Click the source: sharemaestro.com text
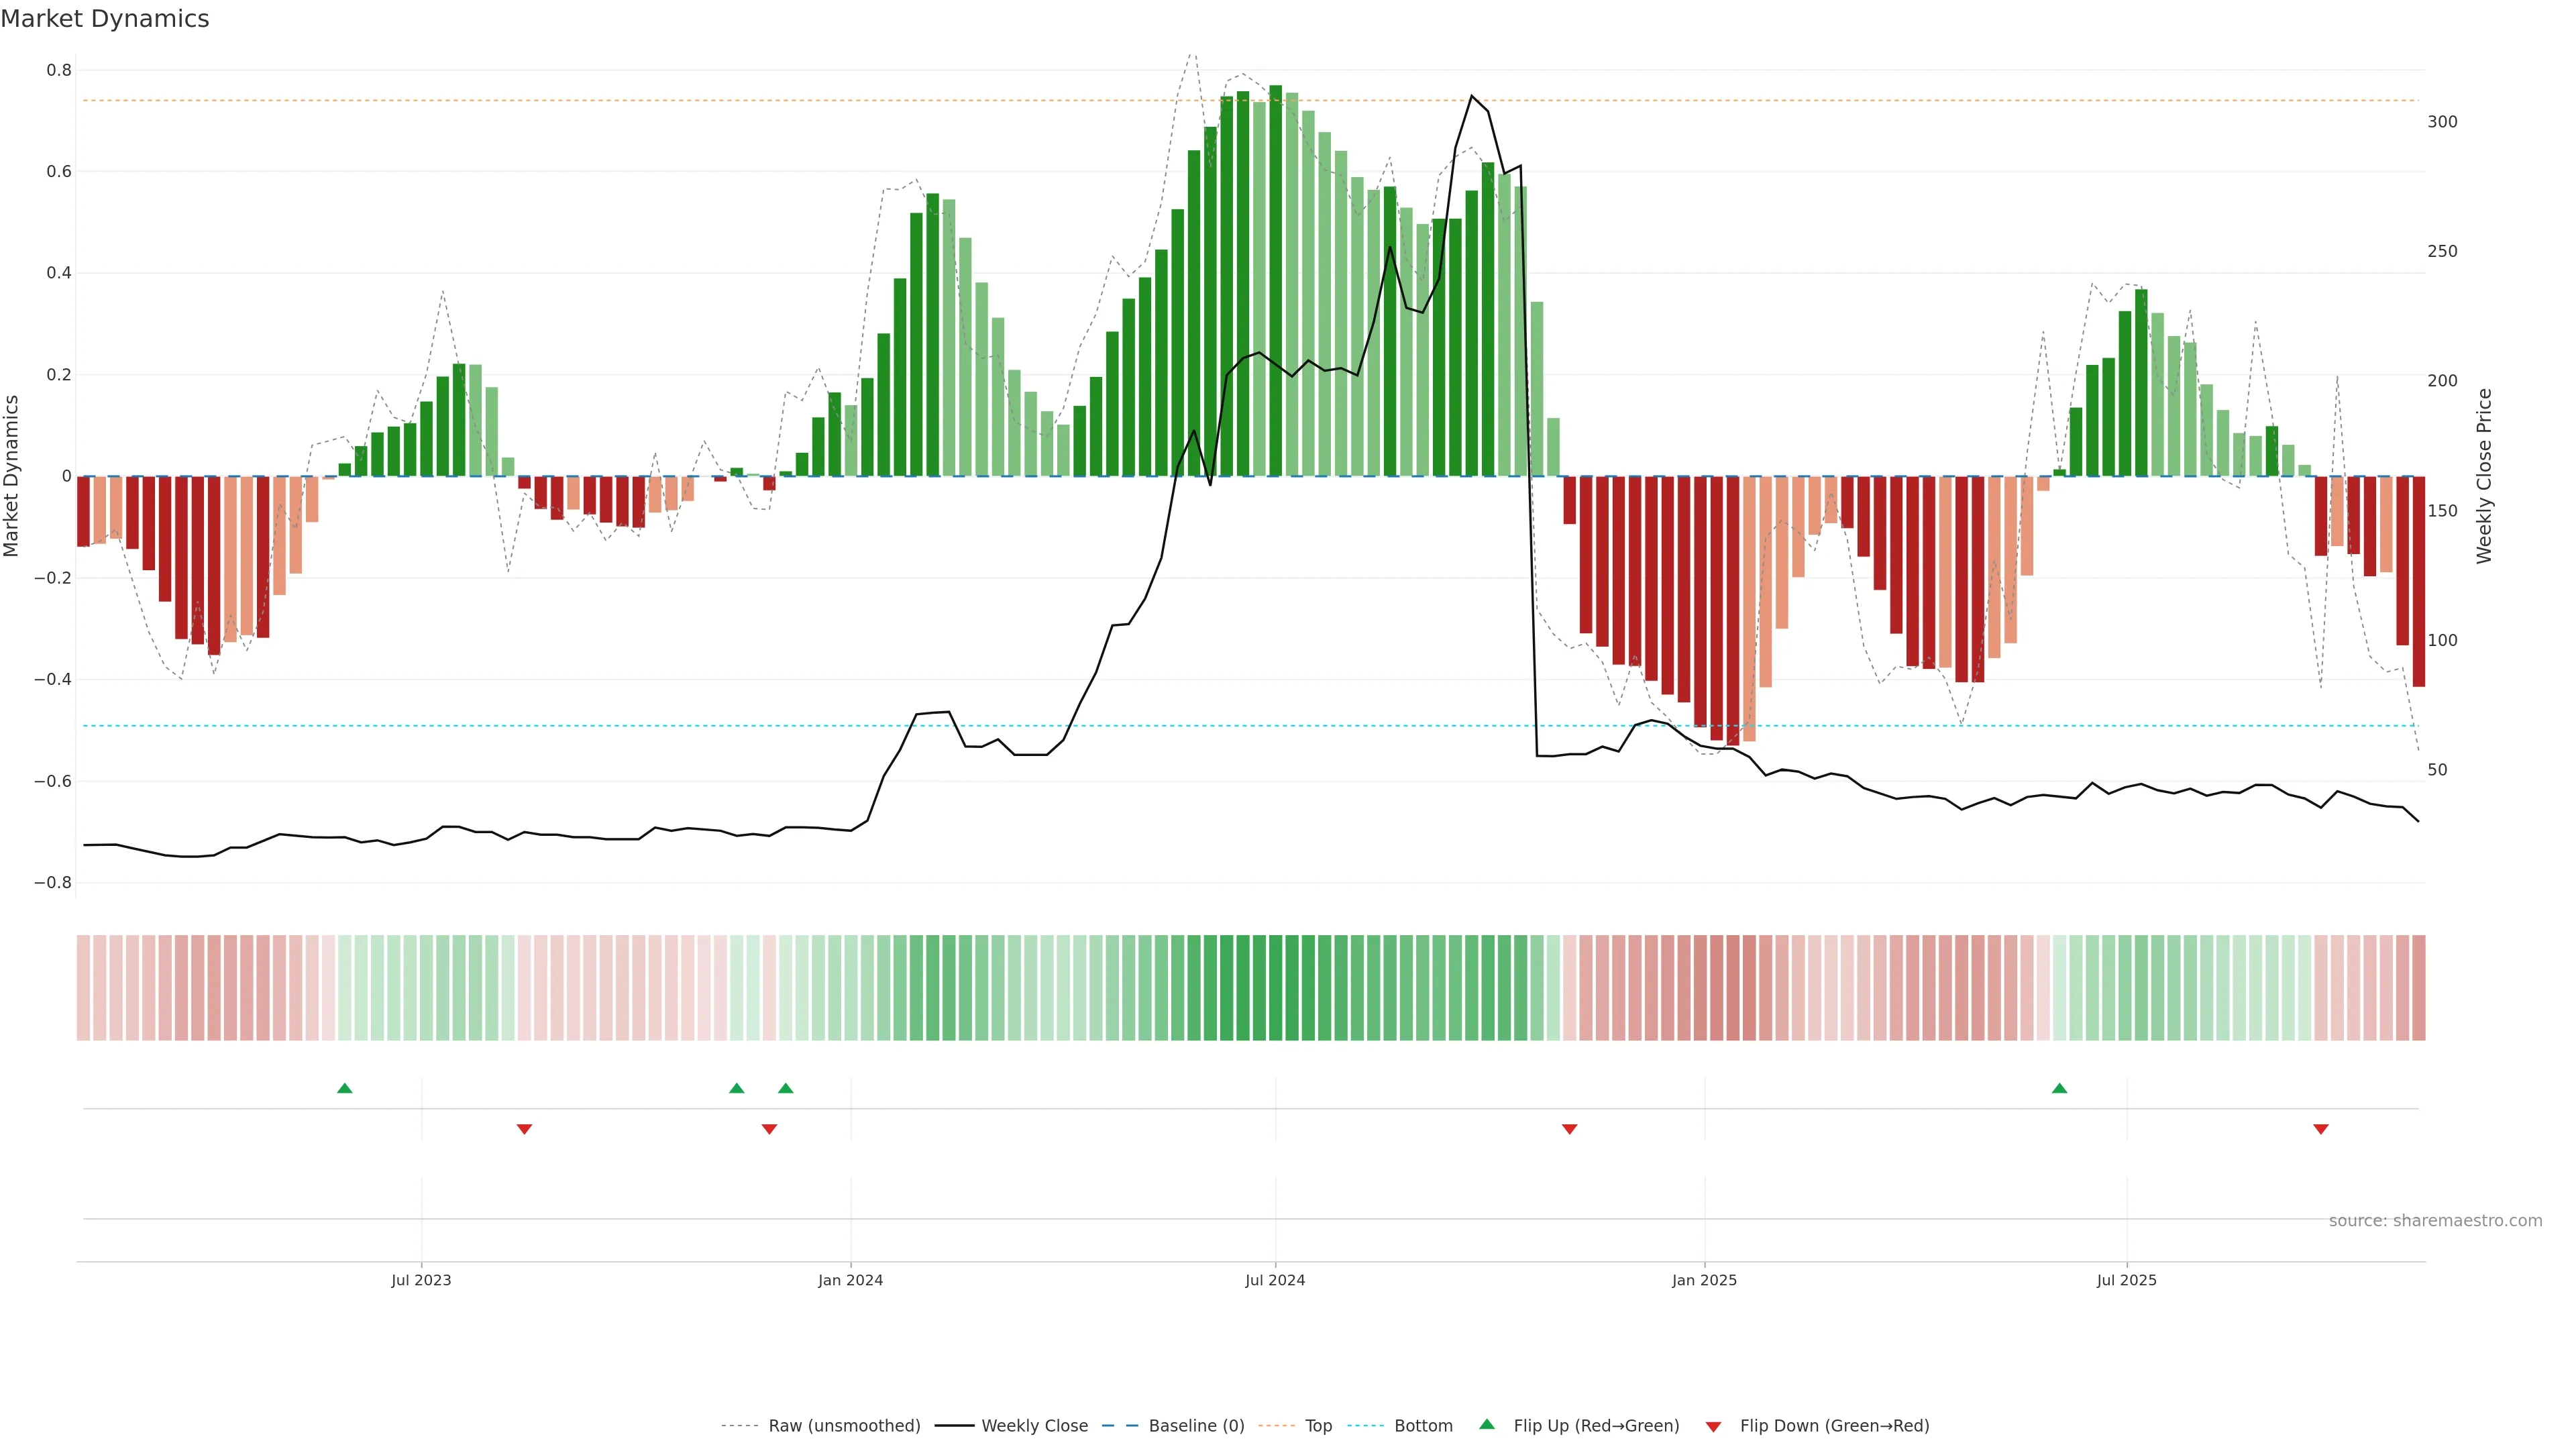The image size is (2576, 1449). (2435, 1221)
